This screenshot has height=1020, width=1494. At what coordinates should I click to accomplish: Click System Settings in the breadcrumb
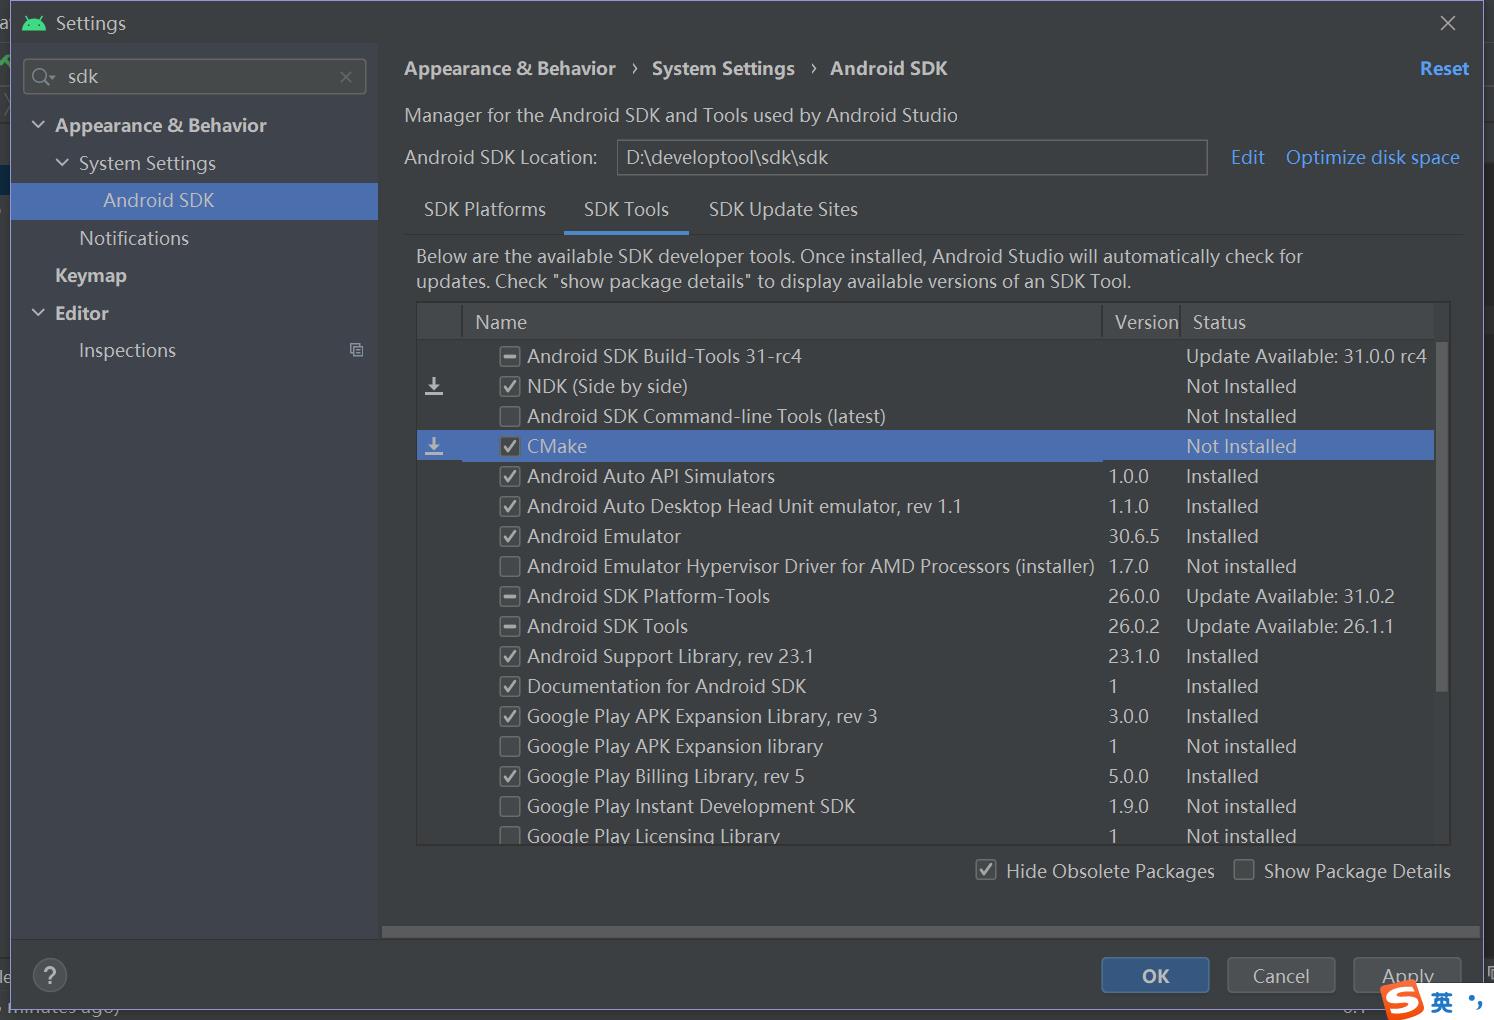pyautogui.click(x=723, y=68)
